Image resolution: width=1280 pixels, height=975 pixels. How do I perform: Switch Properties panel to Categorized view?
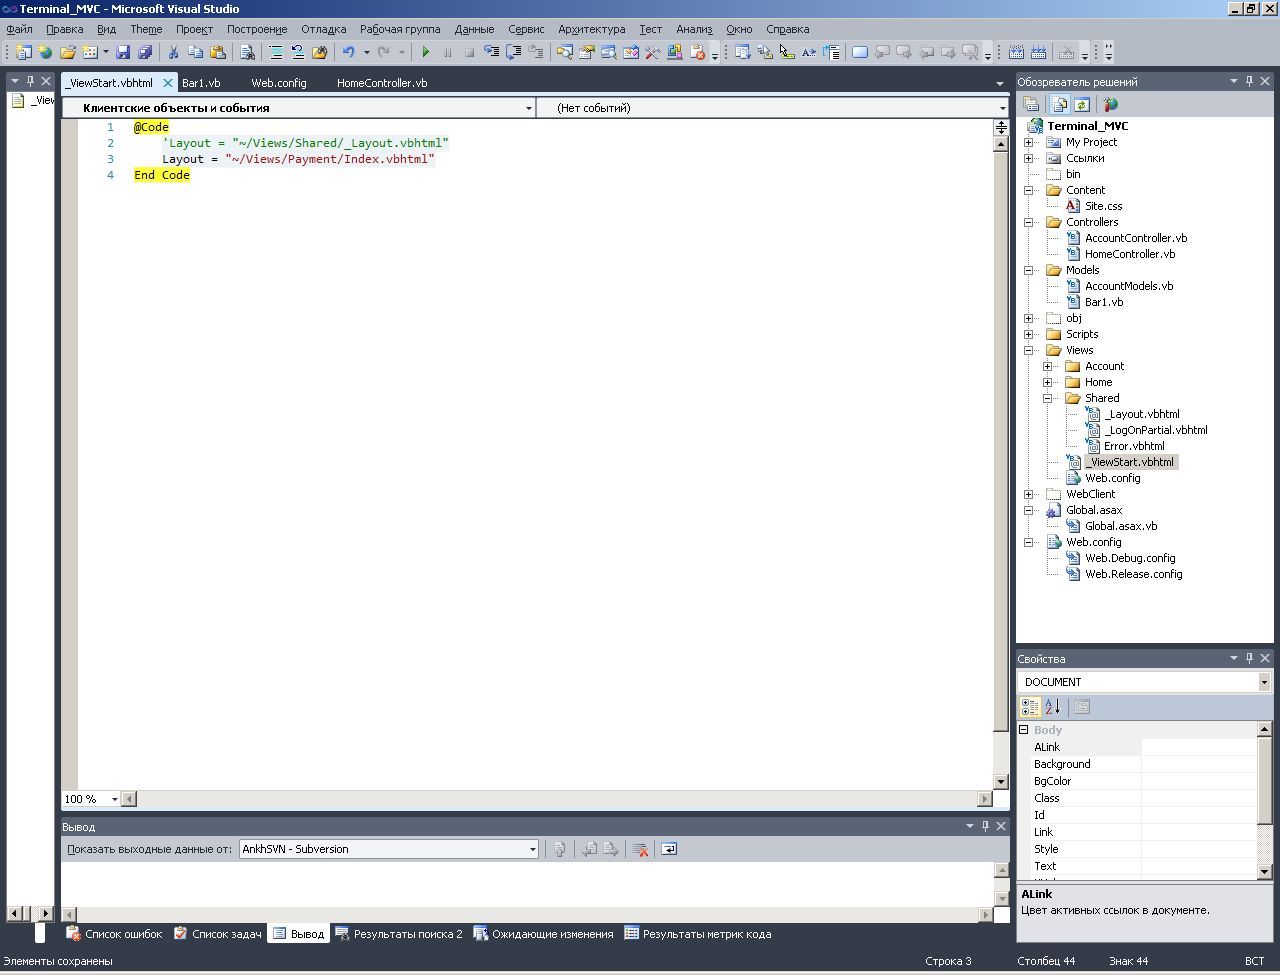1030,707
